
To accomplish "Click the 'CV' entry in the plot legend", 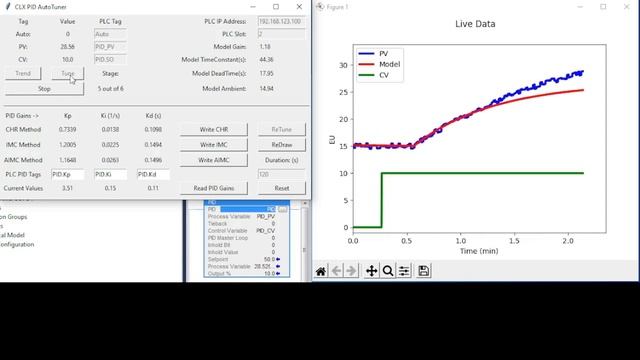I will click(x=384, y=75).
